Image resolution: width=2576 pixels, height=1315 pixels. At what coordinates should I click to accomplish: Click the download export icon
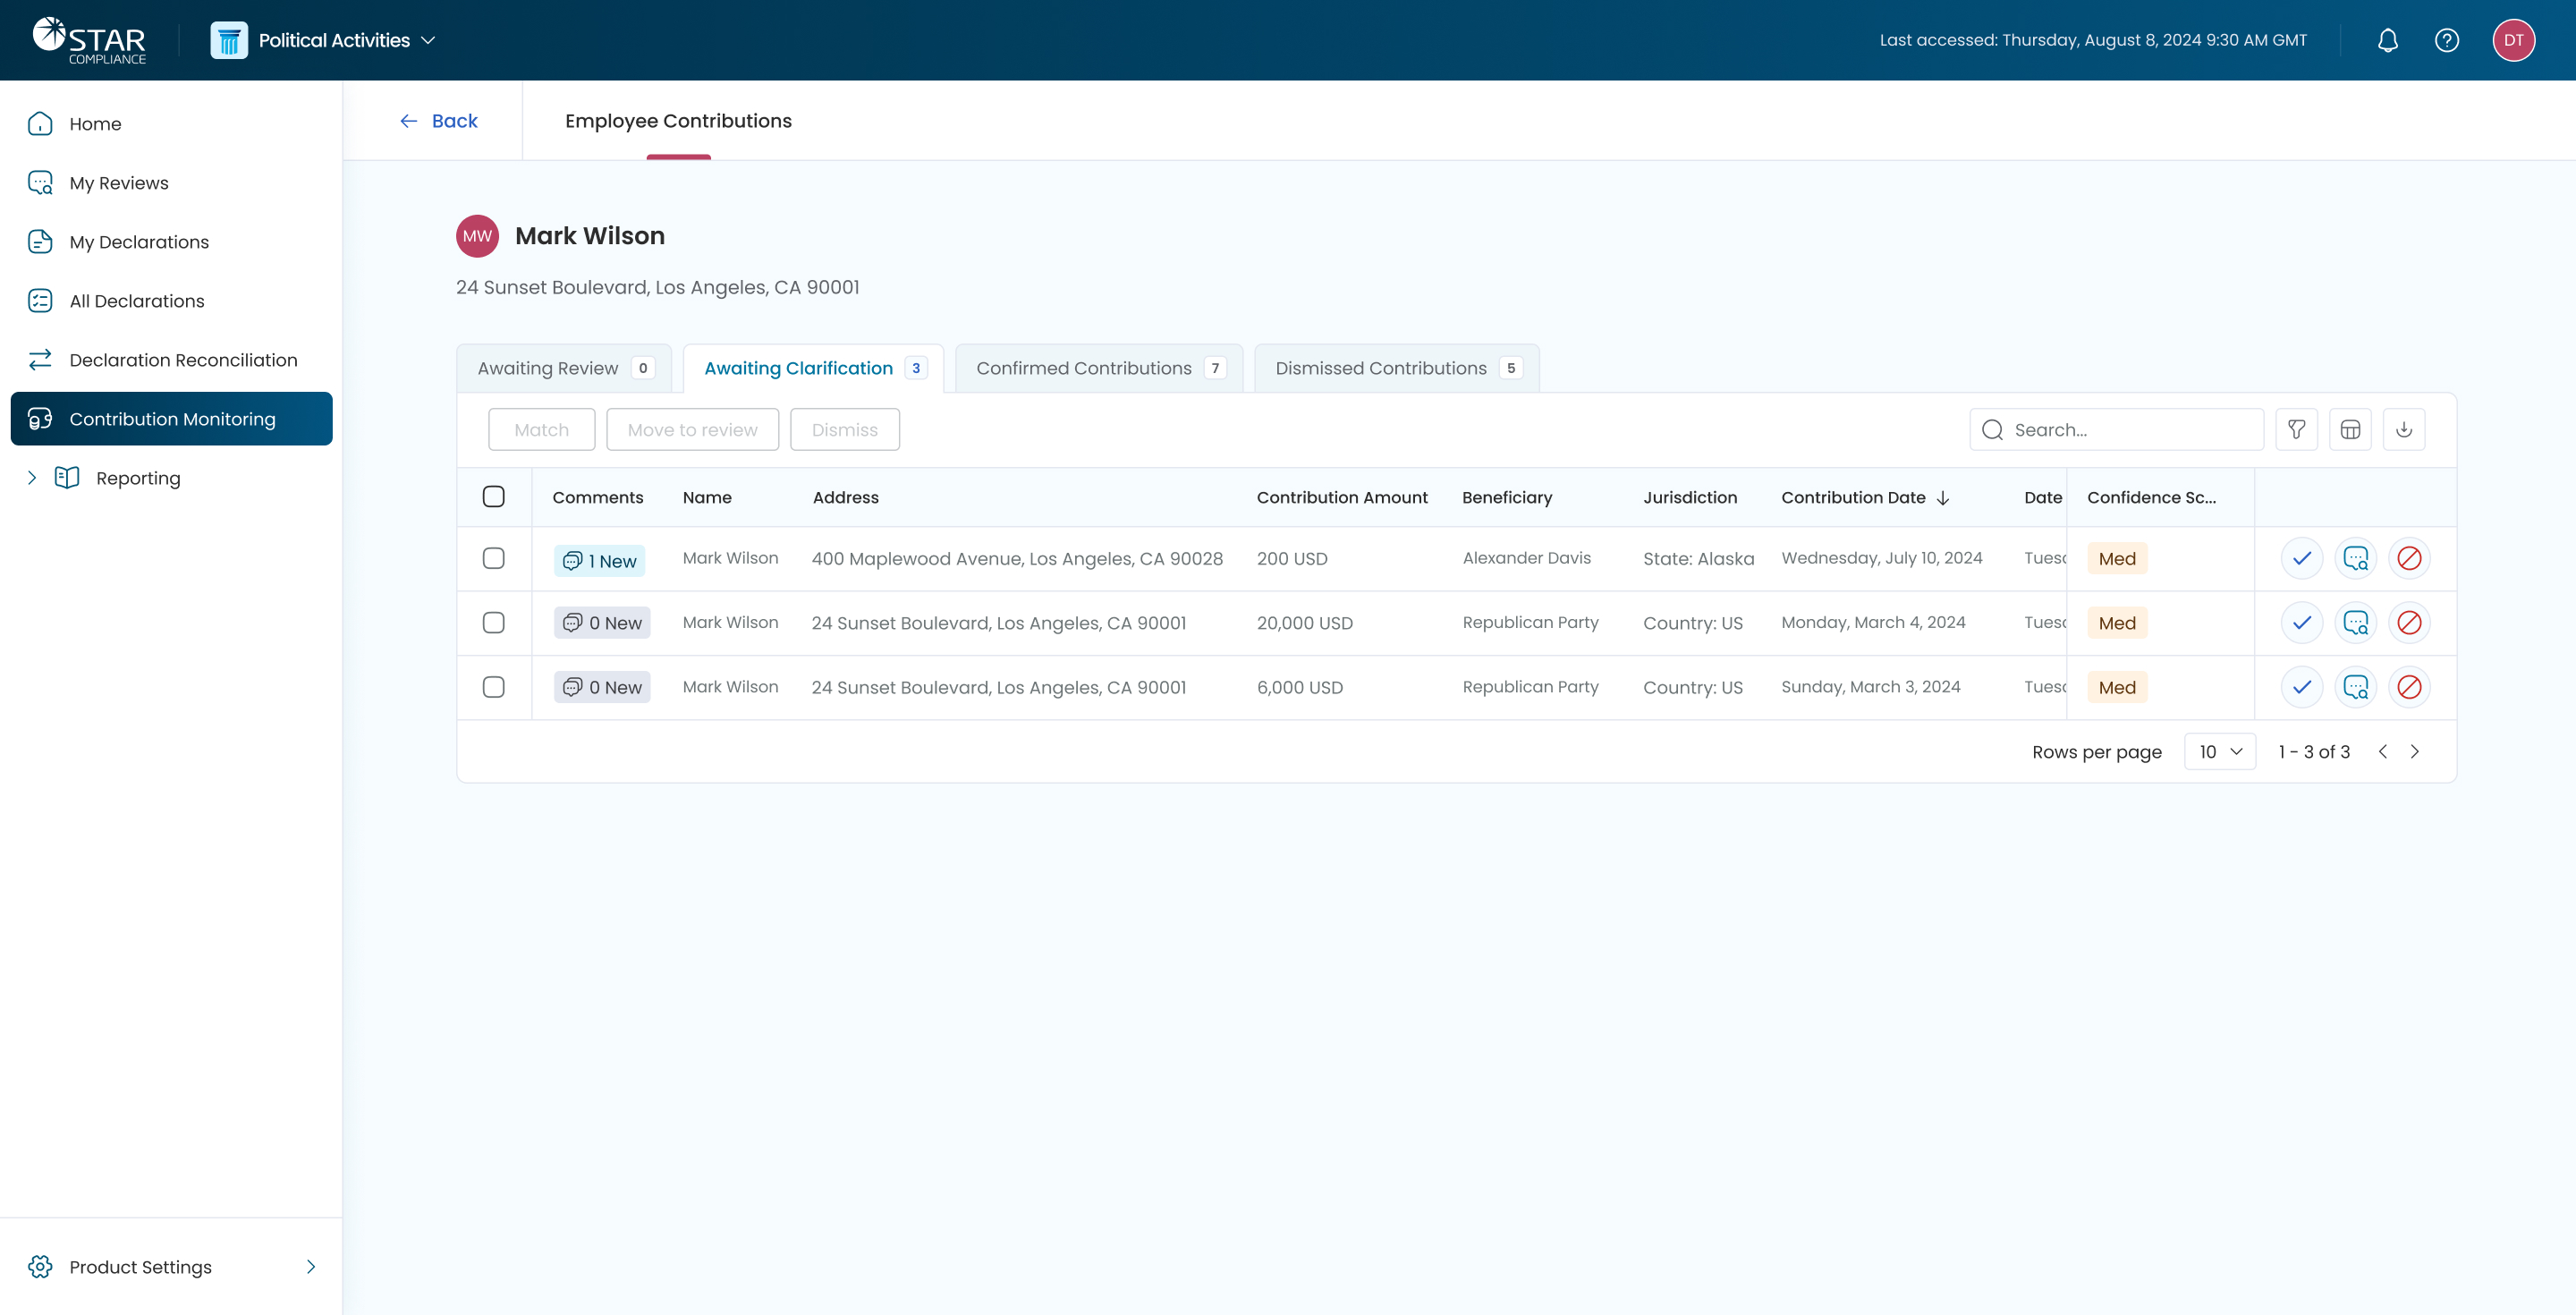click(2404, 429)
